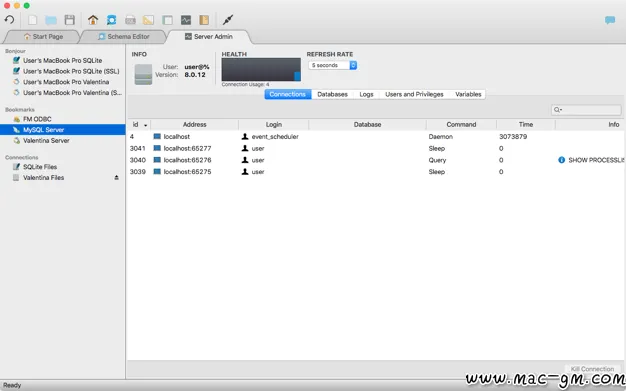This screenshot has height=391, width=626.
Task: Select the FM ODBC bookmark
Action: click(x=37, y=119)
